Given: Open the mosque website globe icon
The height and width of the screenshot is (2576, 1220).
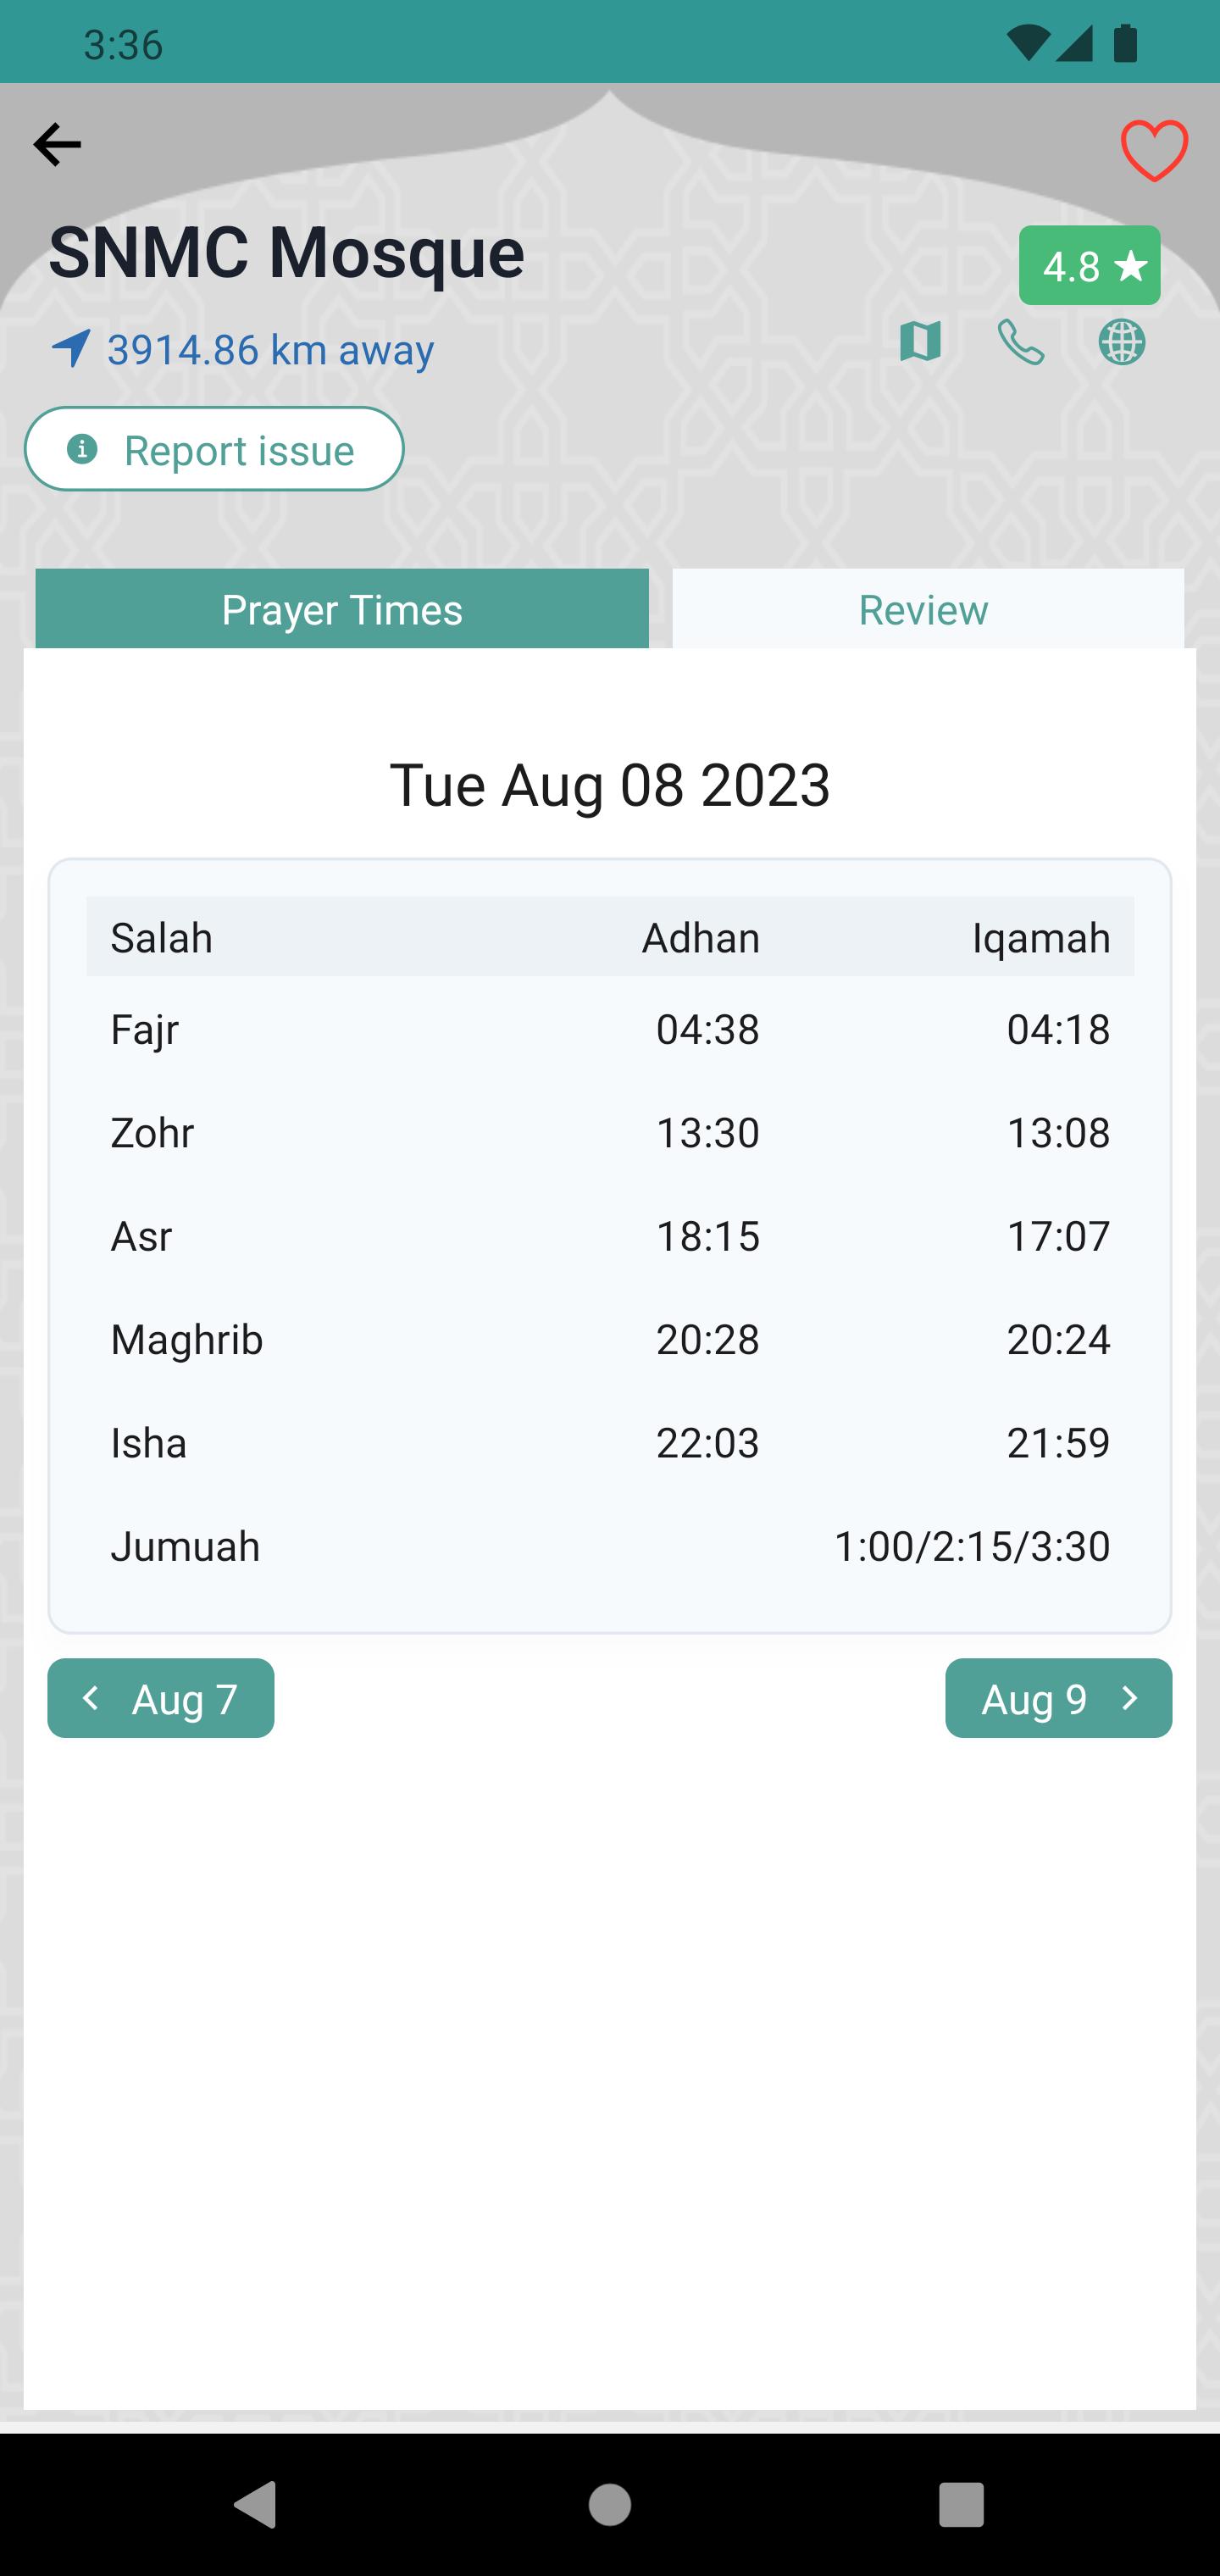Looking at the screenshot, I should (x=1122, y=342).
